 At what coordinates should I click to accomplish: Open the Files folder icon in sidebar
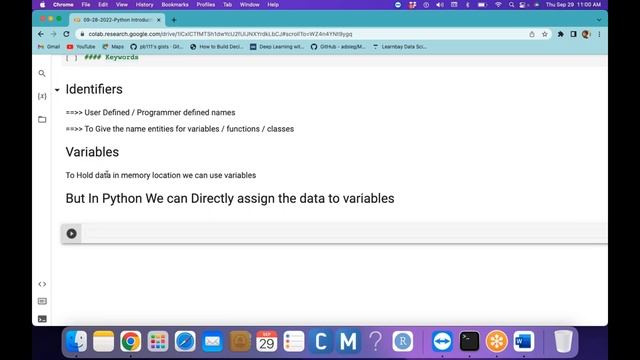pyautogui.click(x=42, y=120)
